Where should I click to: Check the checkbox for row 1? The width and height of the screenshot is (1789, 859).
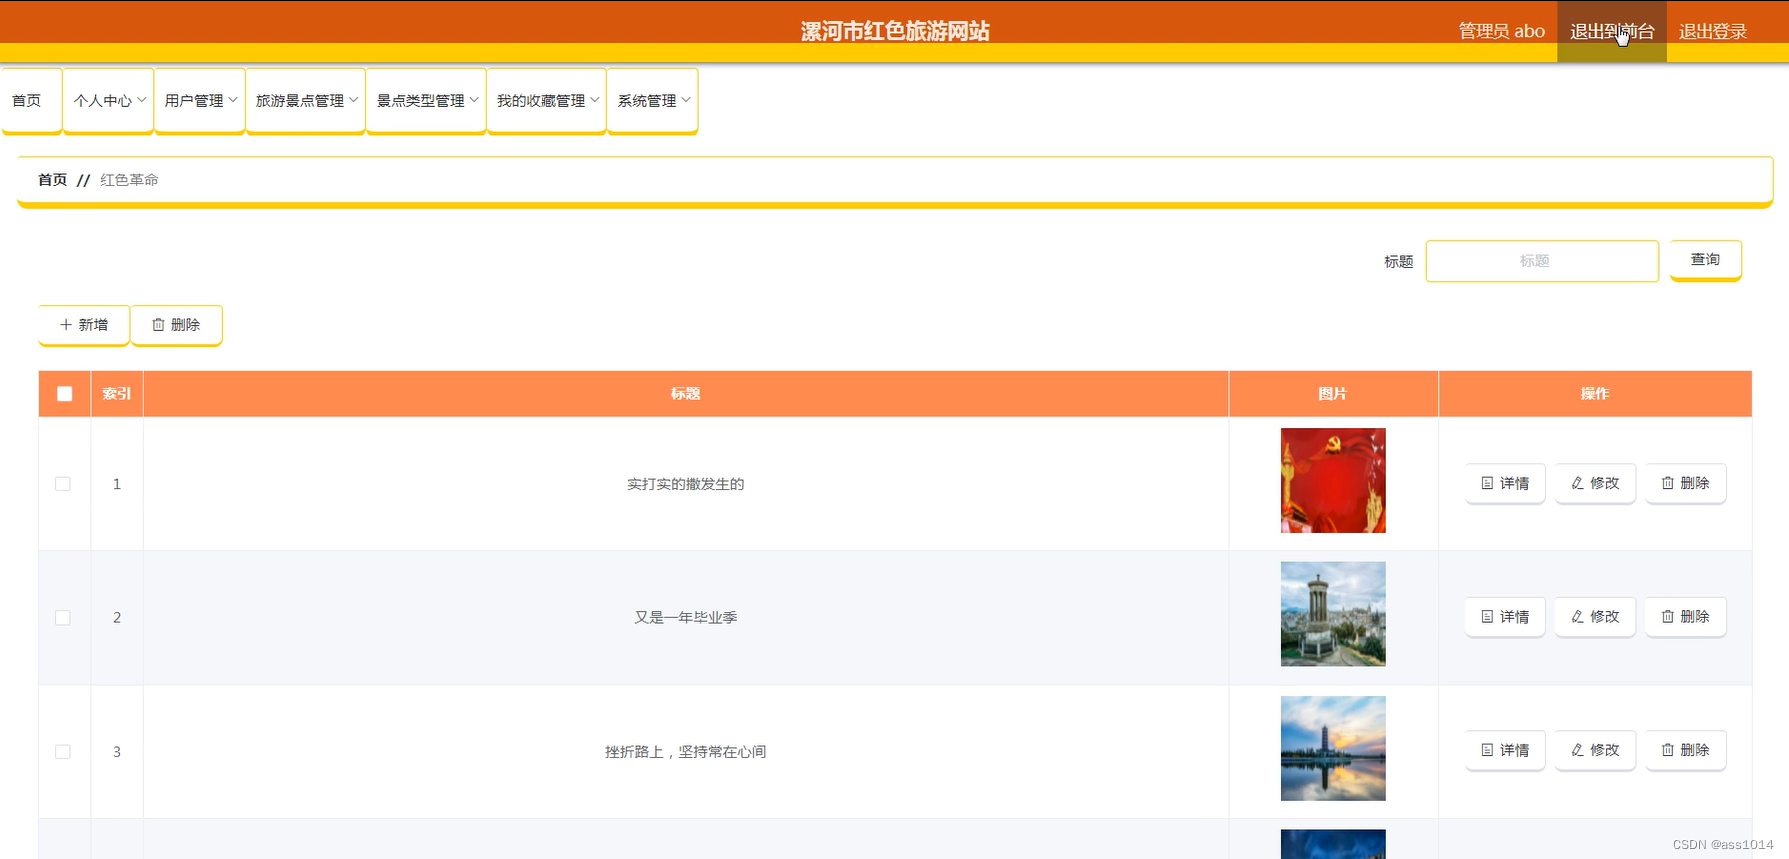click(63, 484)
